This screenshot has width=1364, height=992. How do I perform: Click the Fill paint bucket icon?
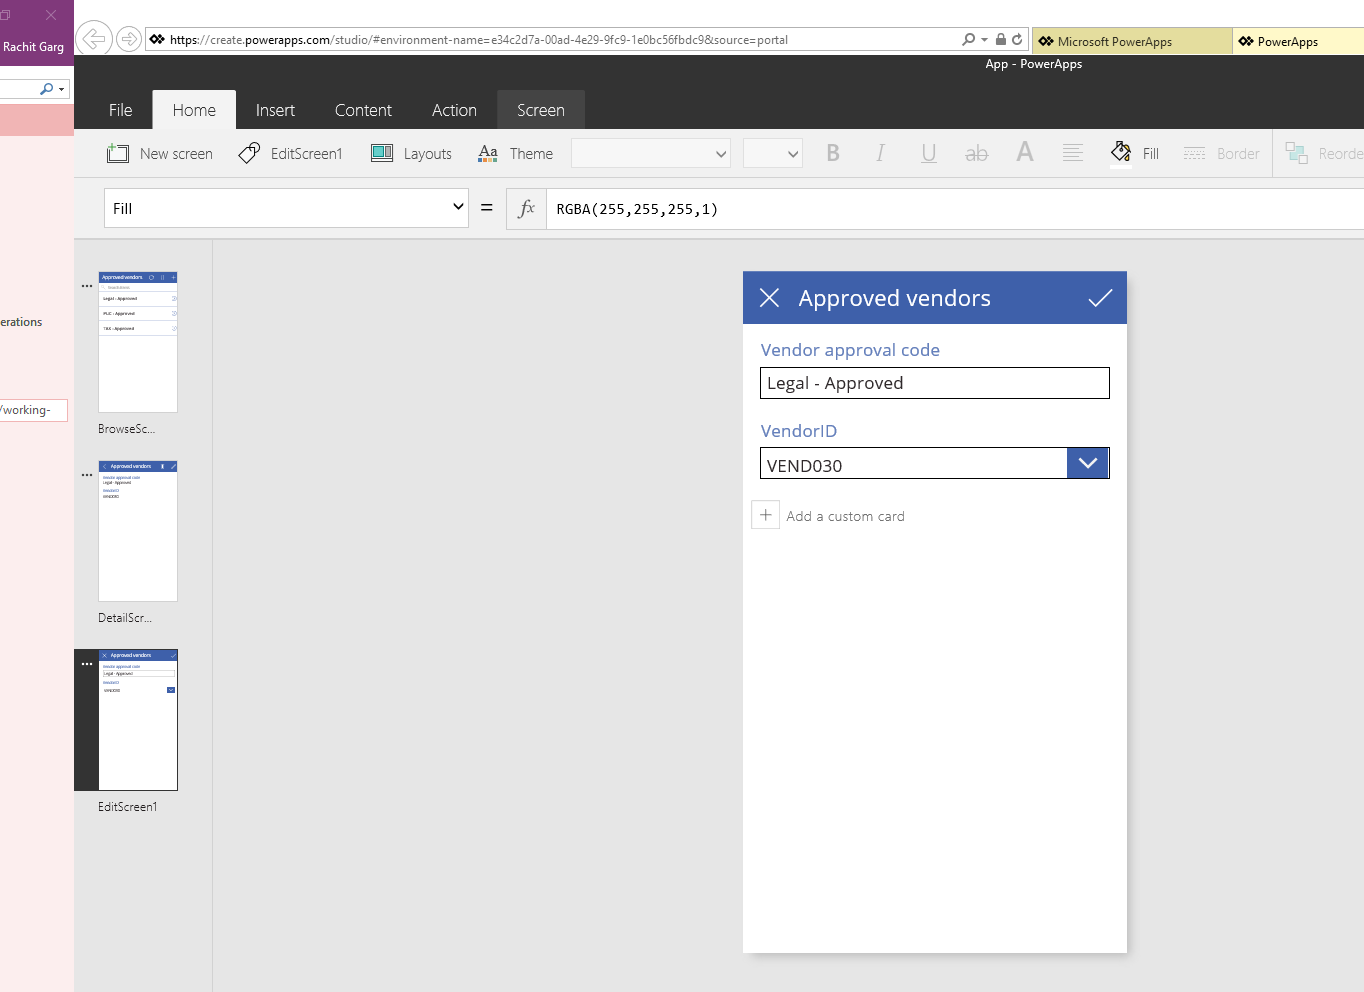[1121, 152]
